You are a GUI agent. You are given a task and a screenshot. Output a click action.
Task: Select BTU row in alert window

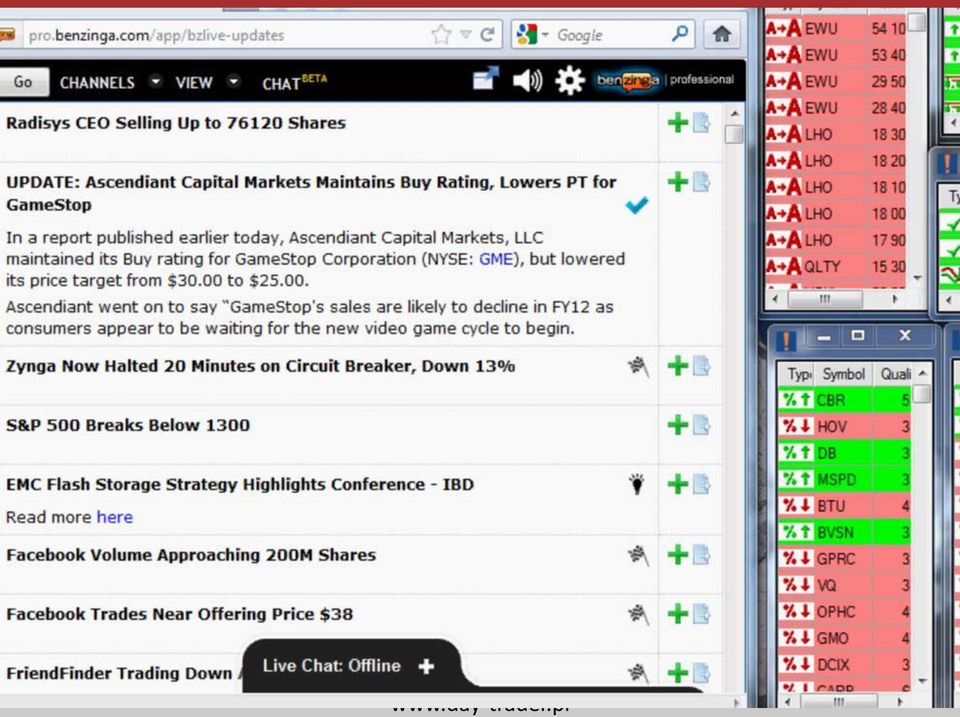pos(844,506)
